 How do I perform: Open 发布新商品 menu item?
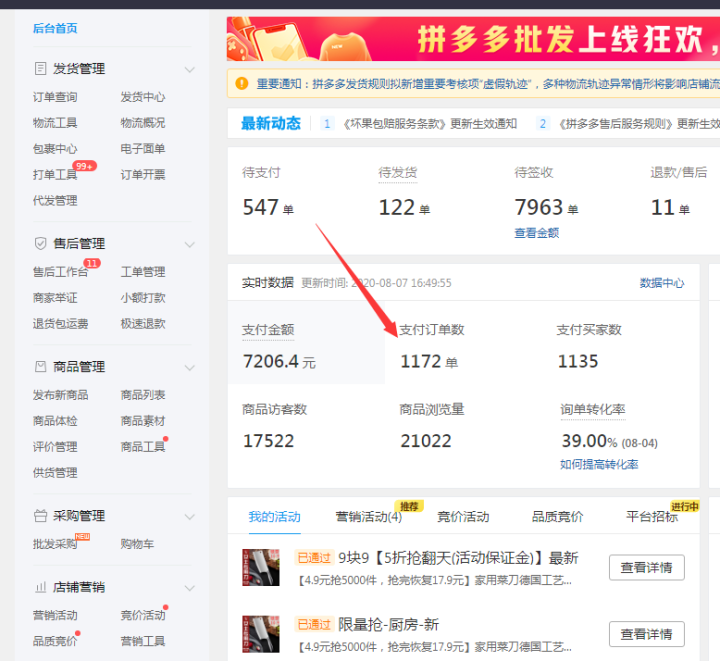60,395
